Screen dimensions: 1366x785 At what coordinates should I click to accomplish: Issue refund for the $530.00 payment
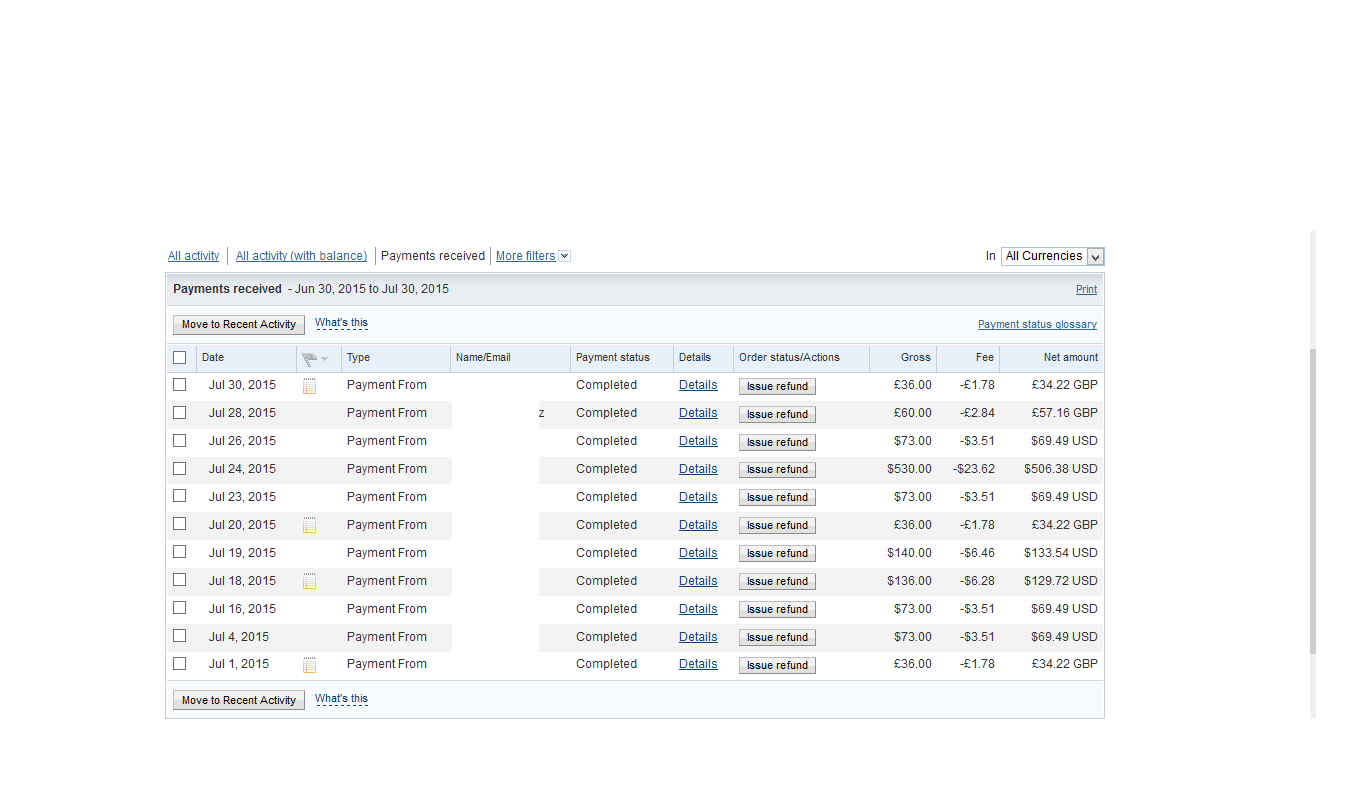point(777,470)
